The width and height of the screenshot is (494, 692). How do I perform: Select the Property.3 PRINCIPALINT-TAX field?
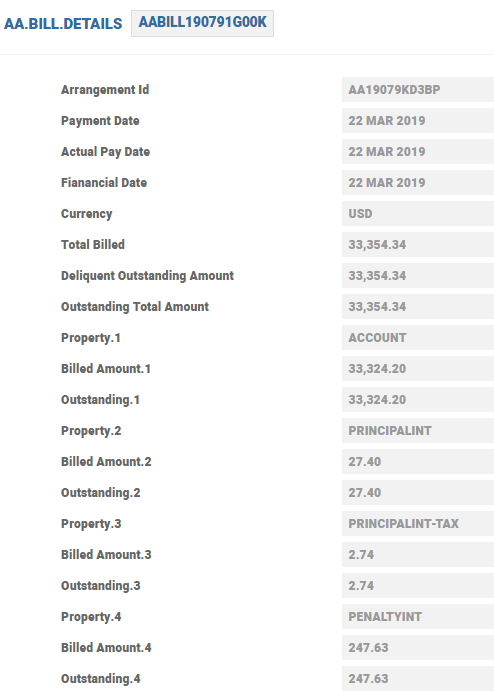(418, 523)
